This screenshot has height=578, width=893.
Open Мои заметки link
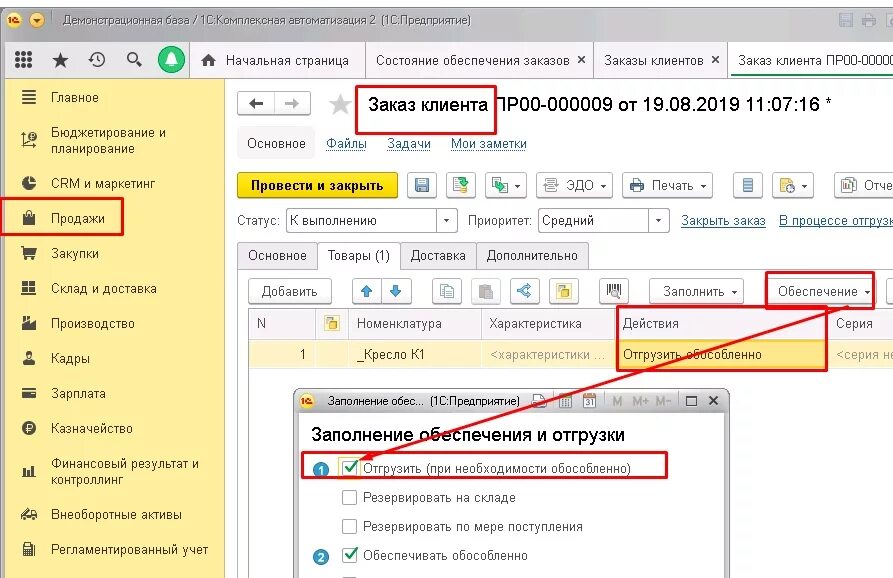point(489,144)
